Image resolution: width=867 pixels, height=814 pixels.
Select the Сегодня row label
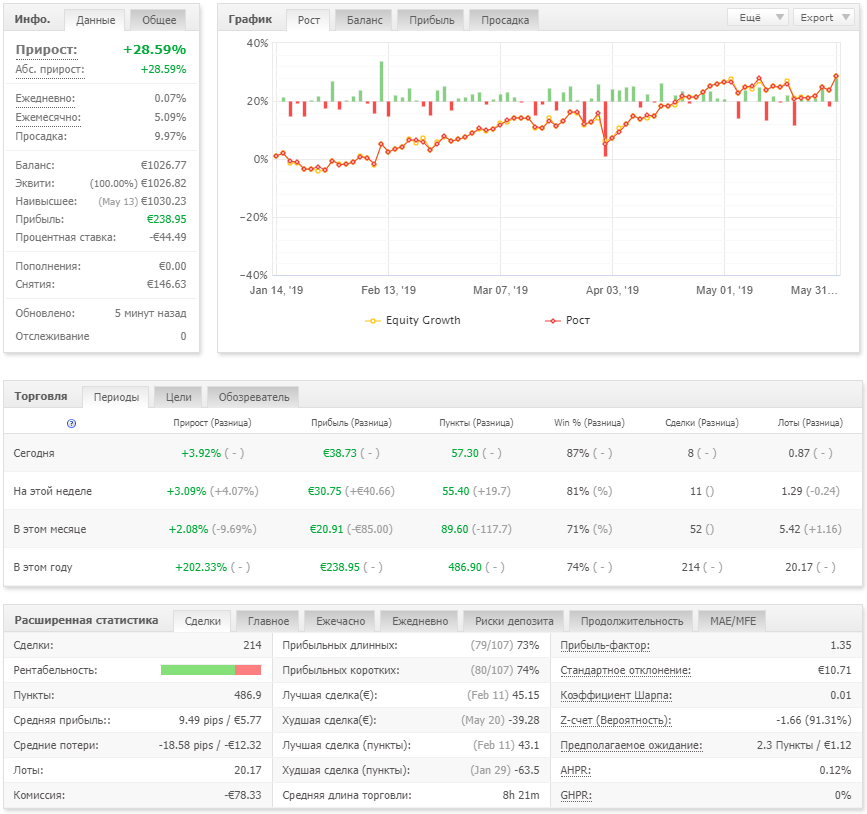[34, 453]
